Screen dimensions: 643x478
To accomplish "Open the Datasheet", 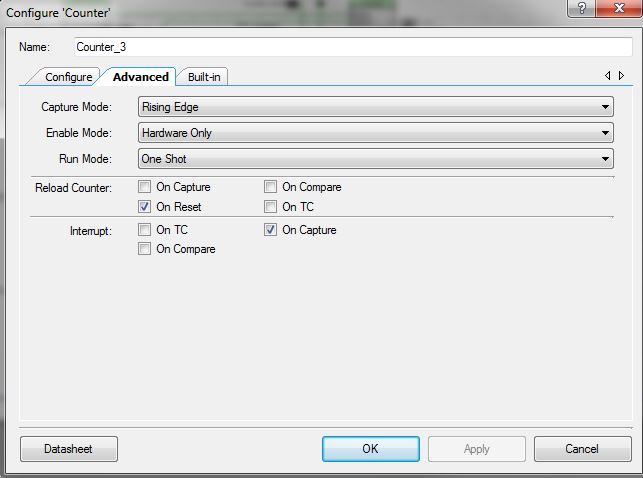I will (x=69, y=449).
